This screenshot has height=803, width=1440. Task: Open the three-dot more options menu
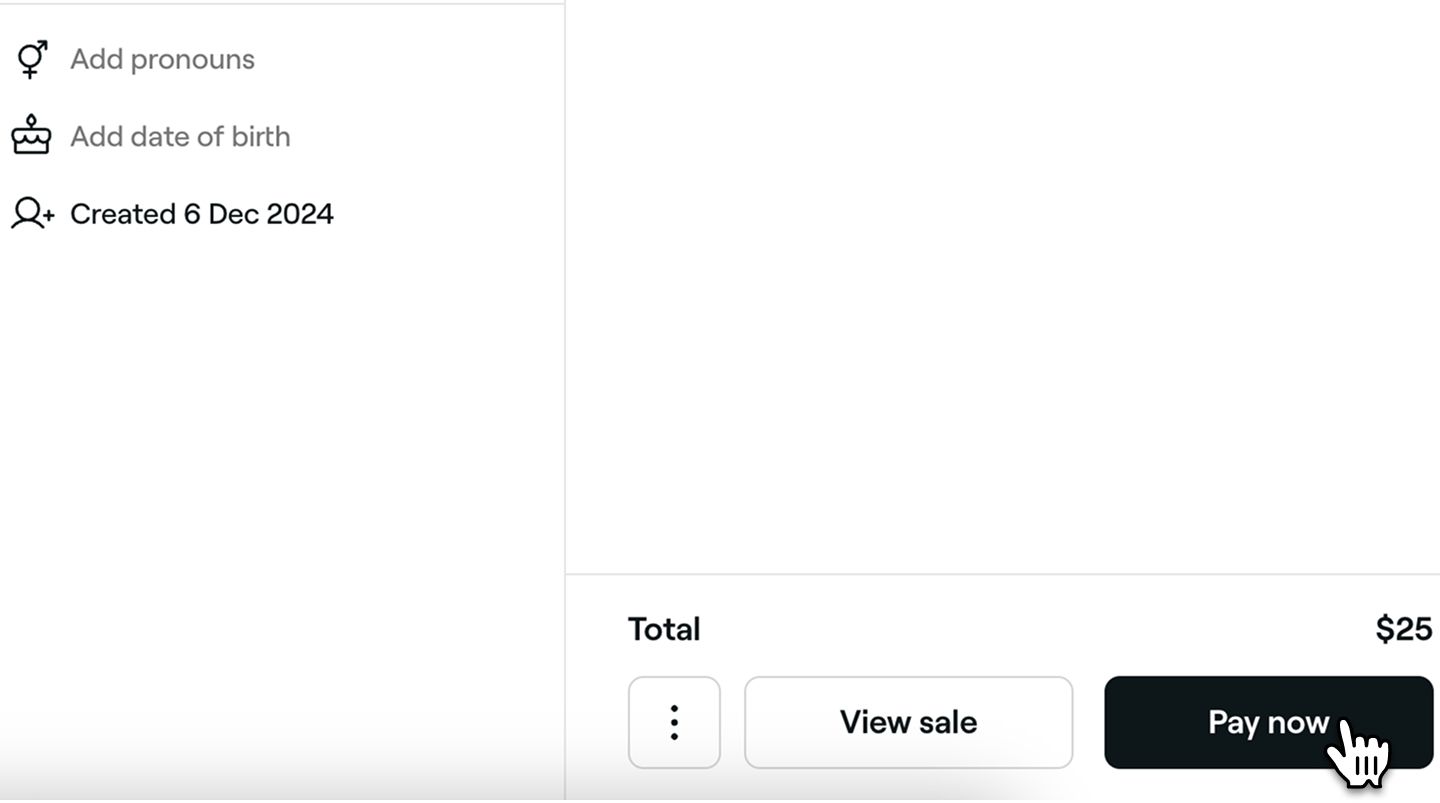point(674,722)
